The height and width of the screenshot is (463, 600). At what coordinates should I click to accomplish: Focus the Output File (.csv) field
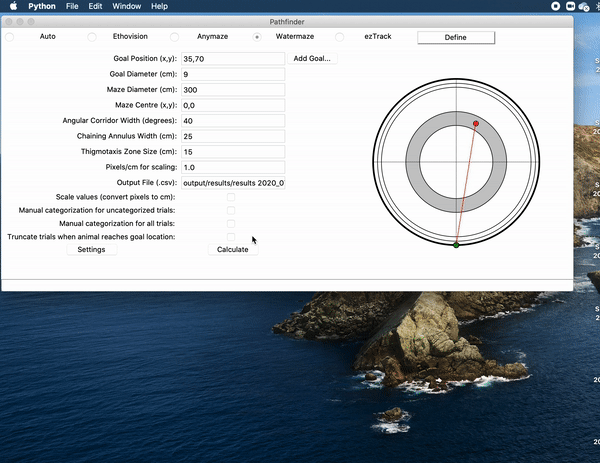pos(233,183)
